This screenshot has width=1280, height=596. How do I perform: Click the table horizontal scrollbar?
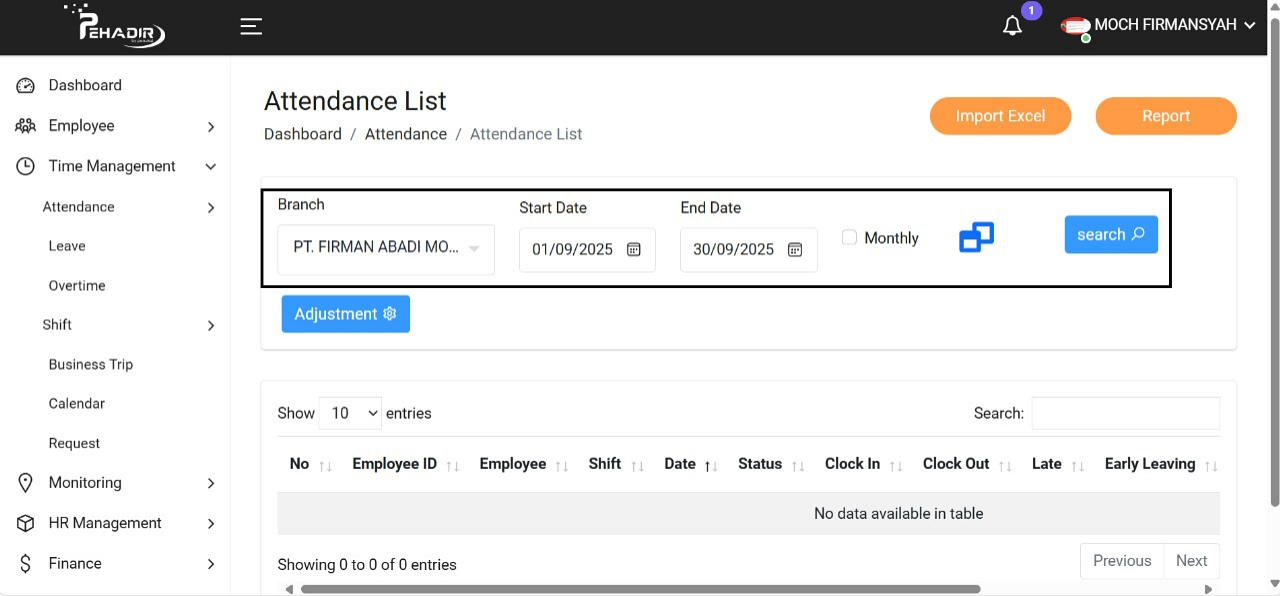tap(640, 589)
